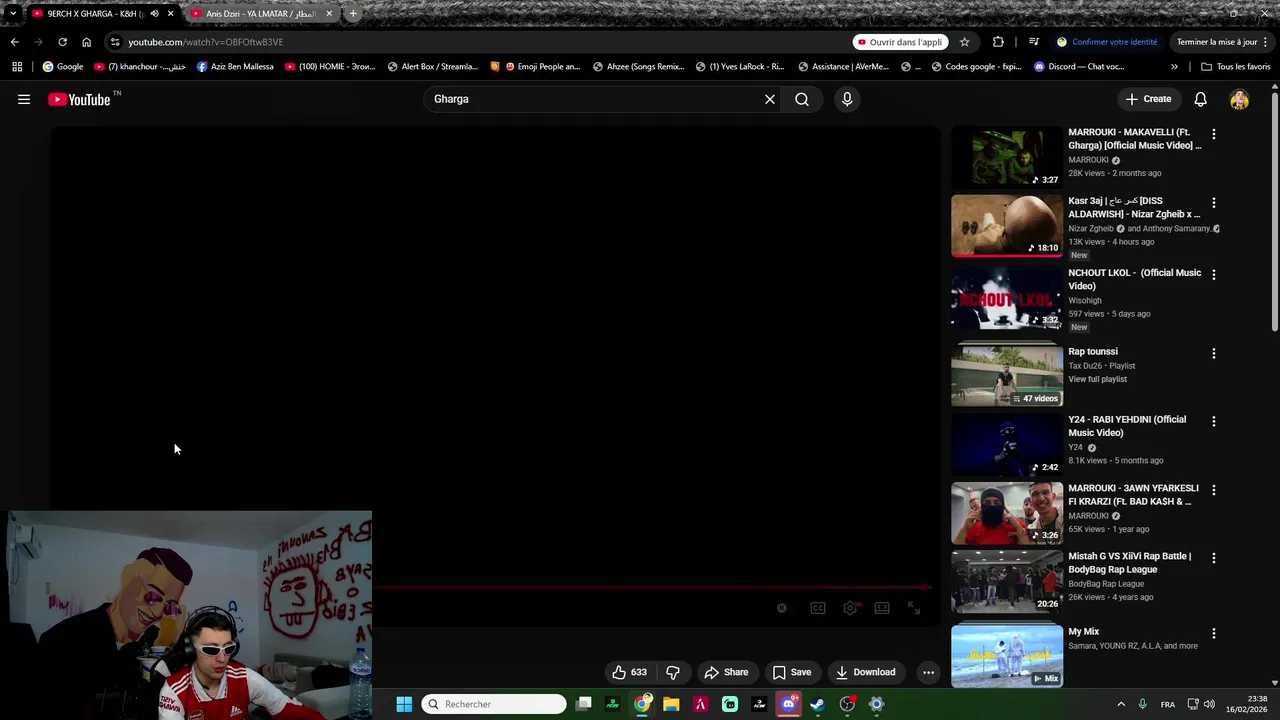Viewport: 1280px width, 720px height.
Task: Go back with the browser arrow
Action: (15, 42)
